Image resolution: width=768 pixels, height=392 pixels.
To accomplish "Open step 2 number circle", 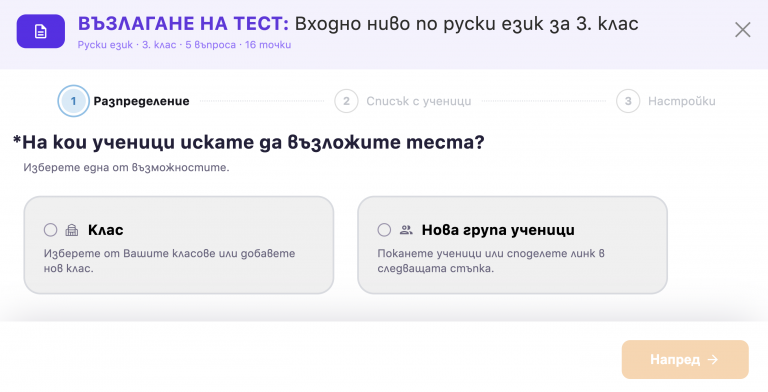I will [346, 101].
